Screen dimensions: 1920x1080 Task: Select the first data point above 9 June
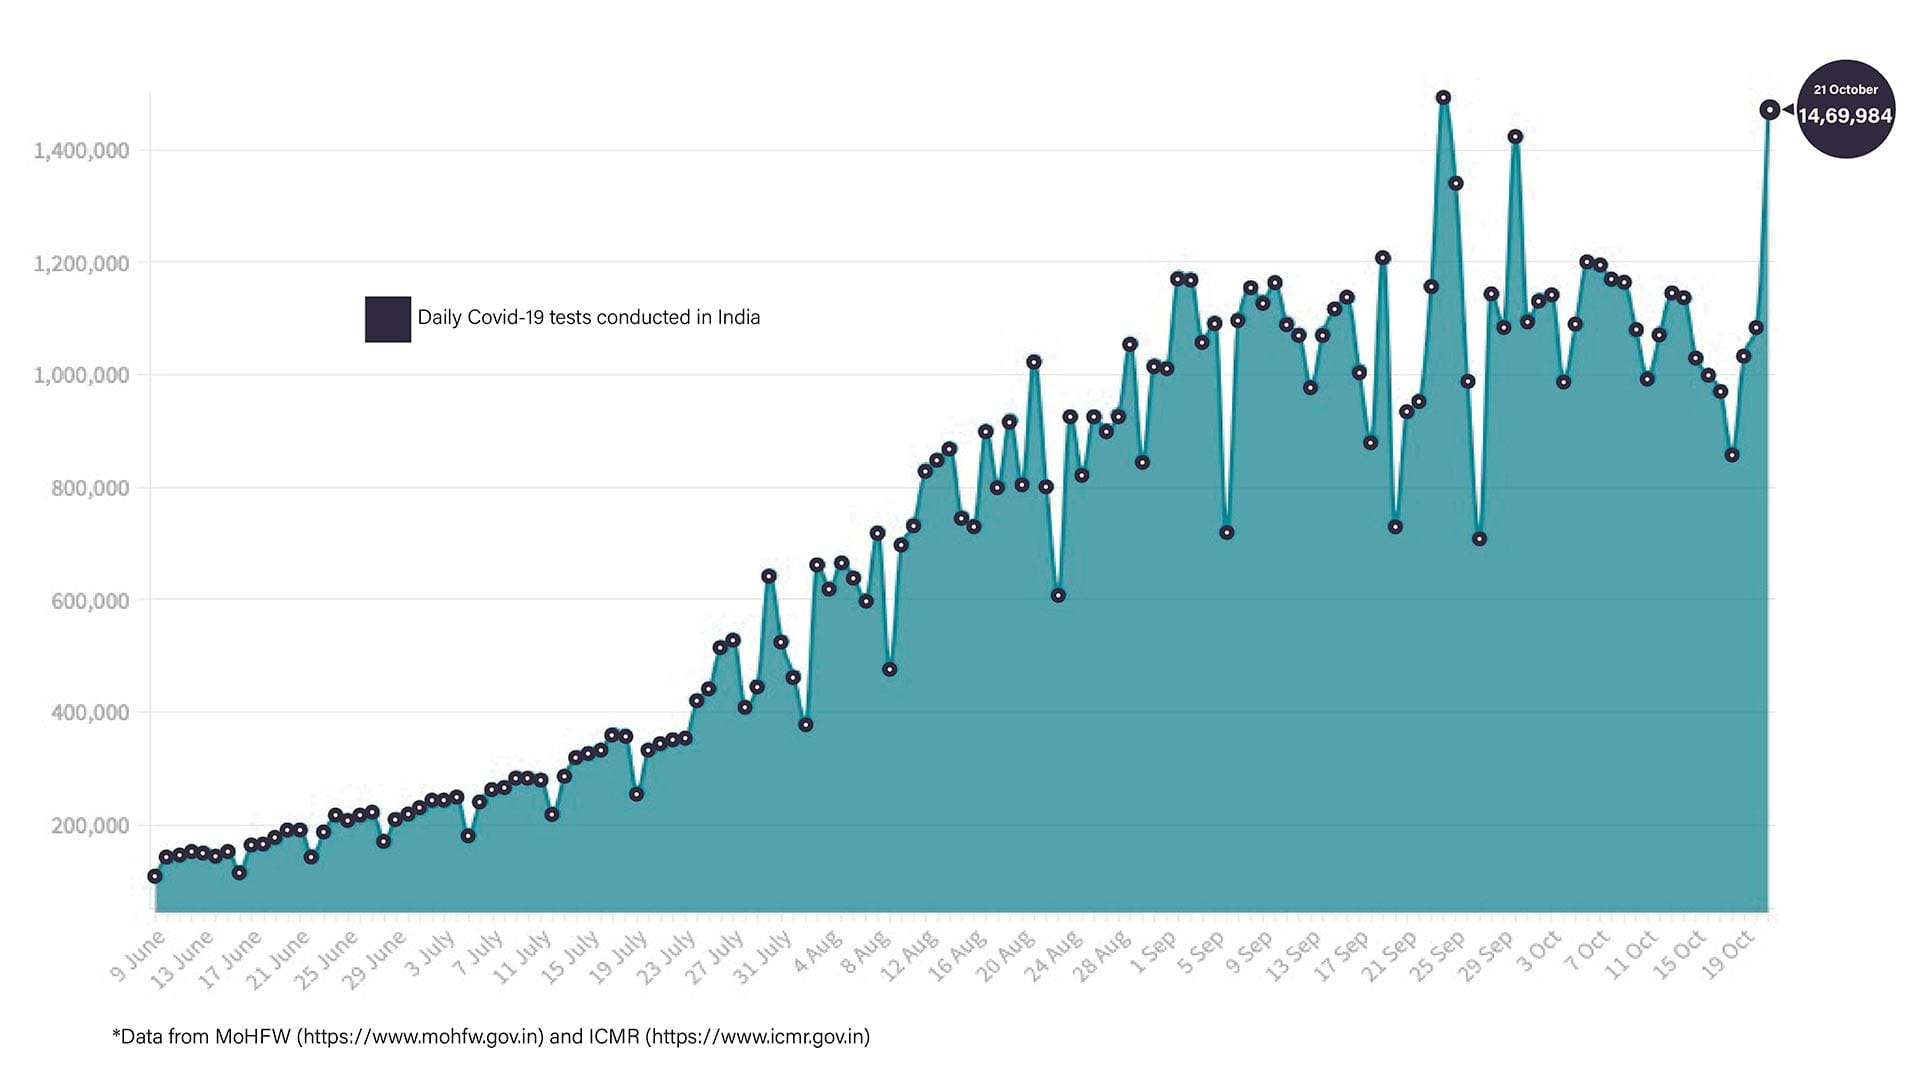pyautogui.click(x=154, y=876)
